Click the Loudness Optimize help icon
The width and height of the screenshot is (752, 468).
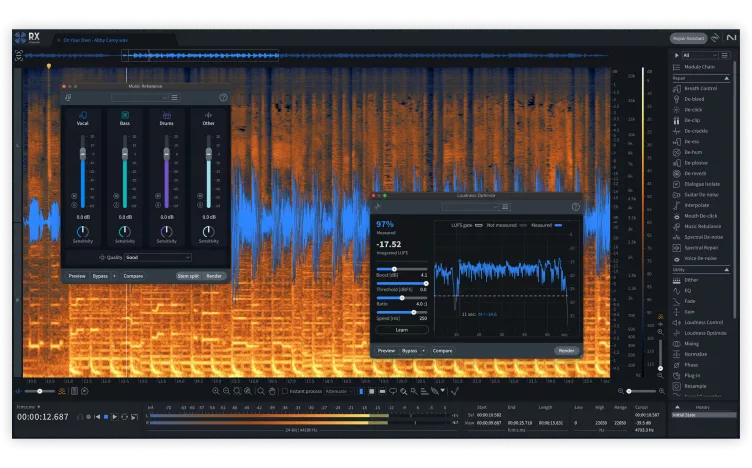575,206
